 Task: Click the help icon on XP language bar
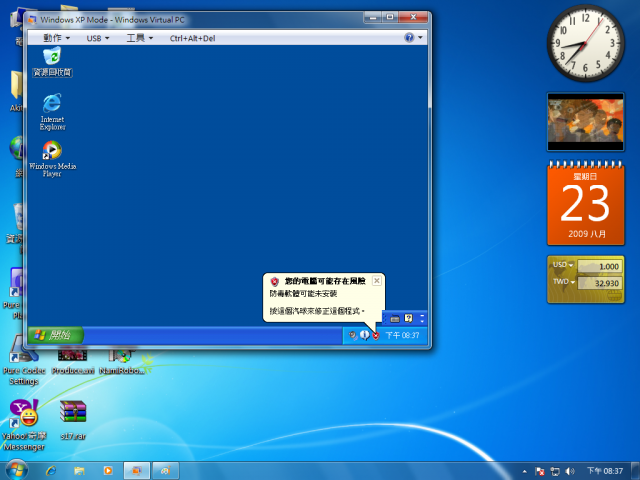tap(408, 318)
